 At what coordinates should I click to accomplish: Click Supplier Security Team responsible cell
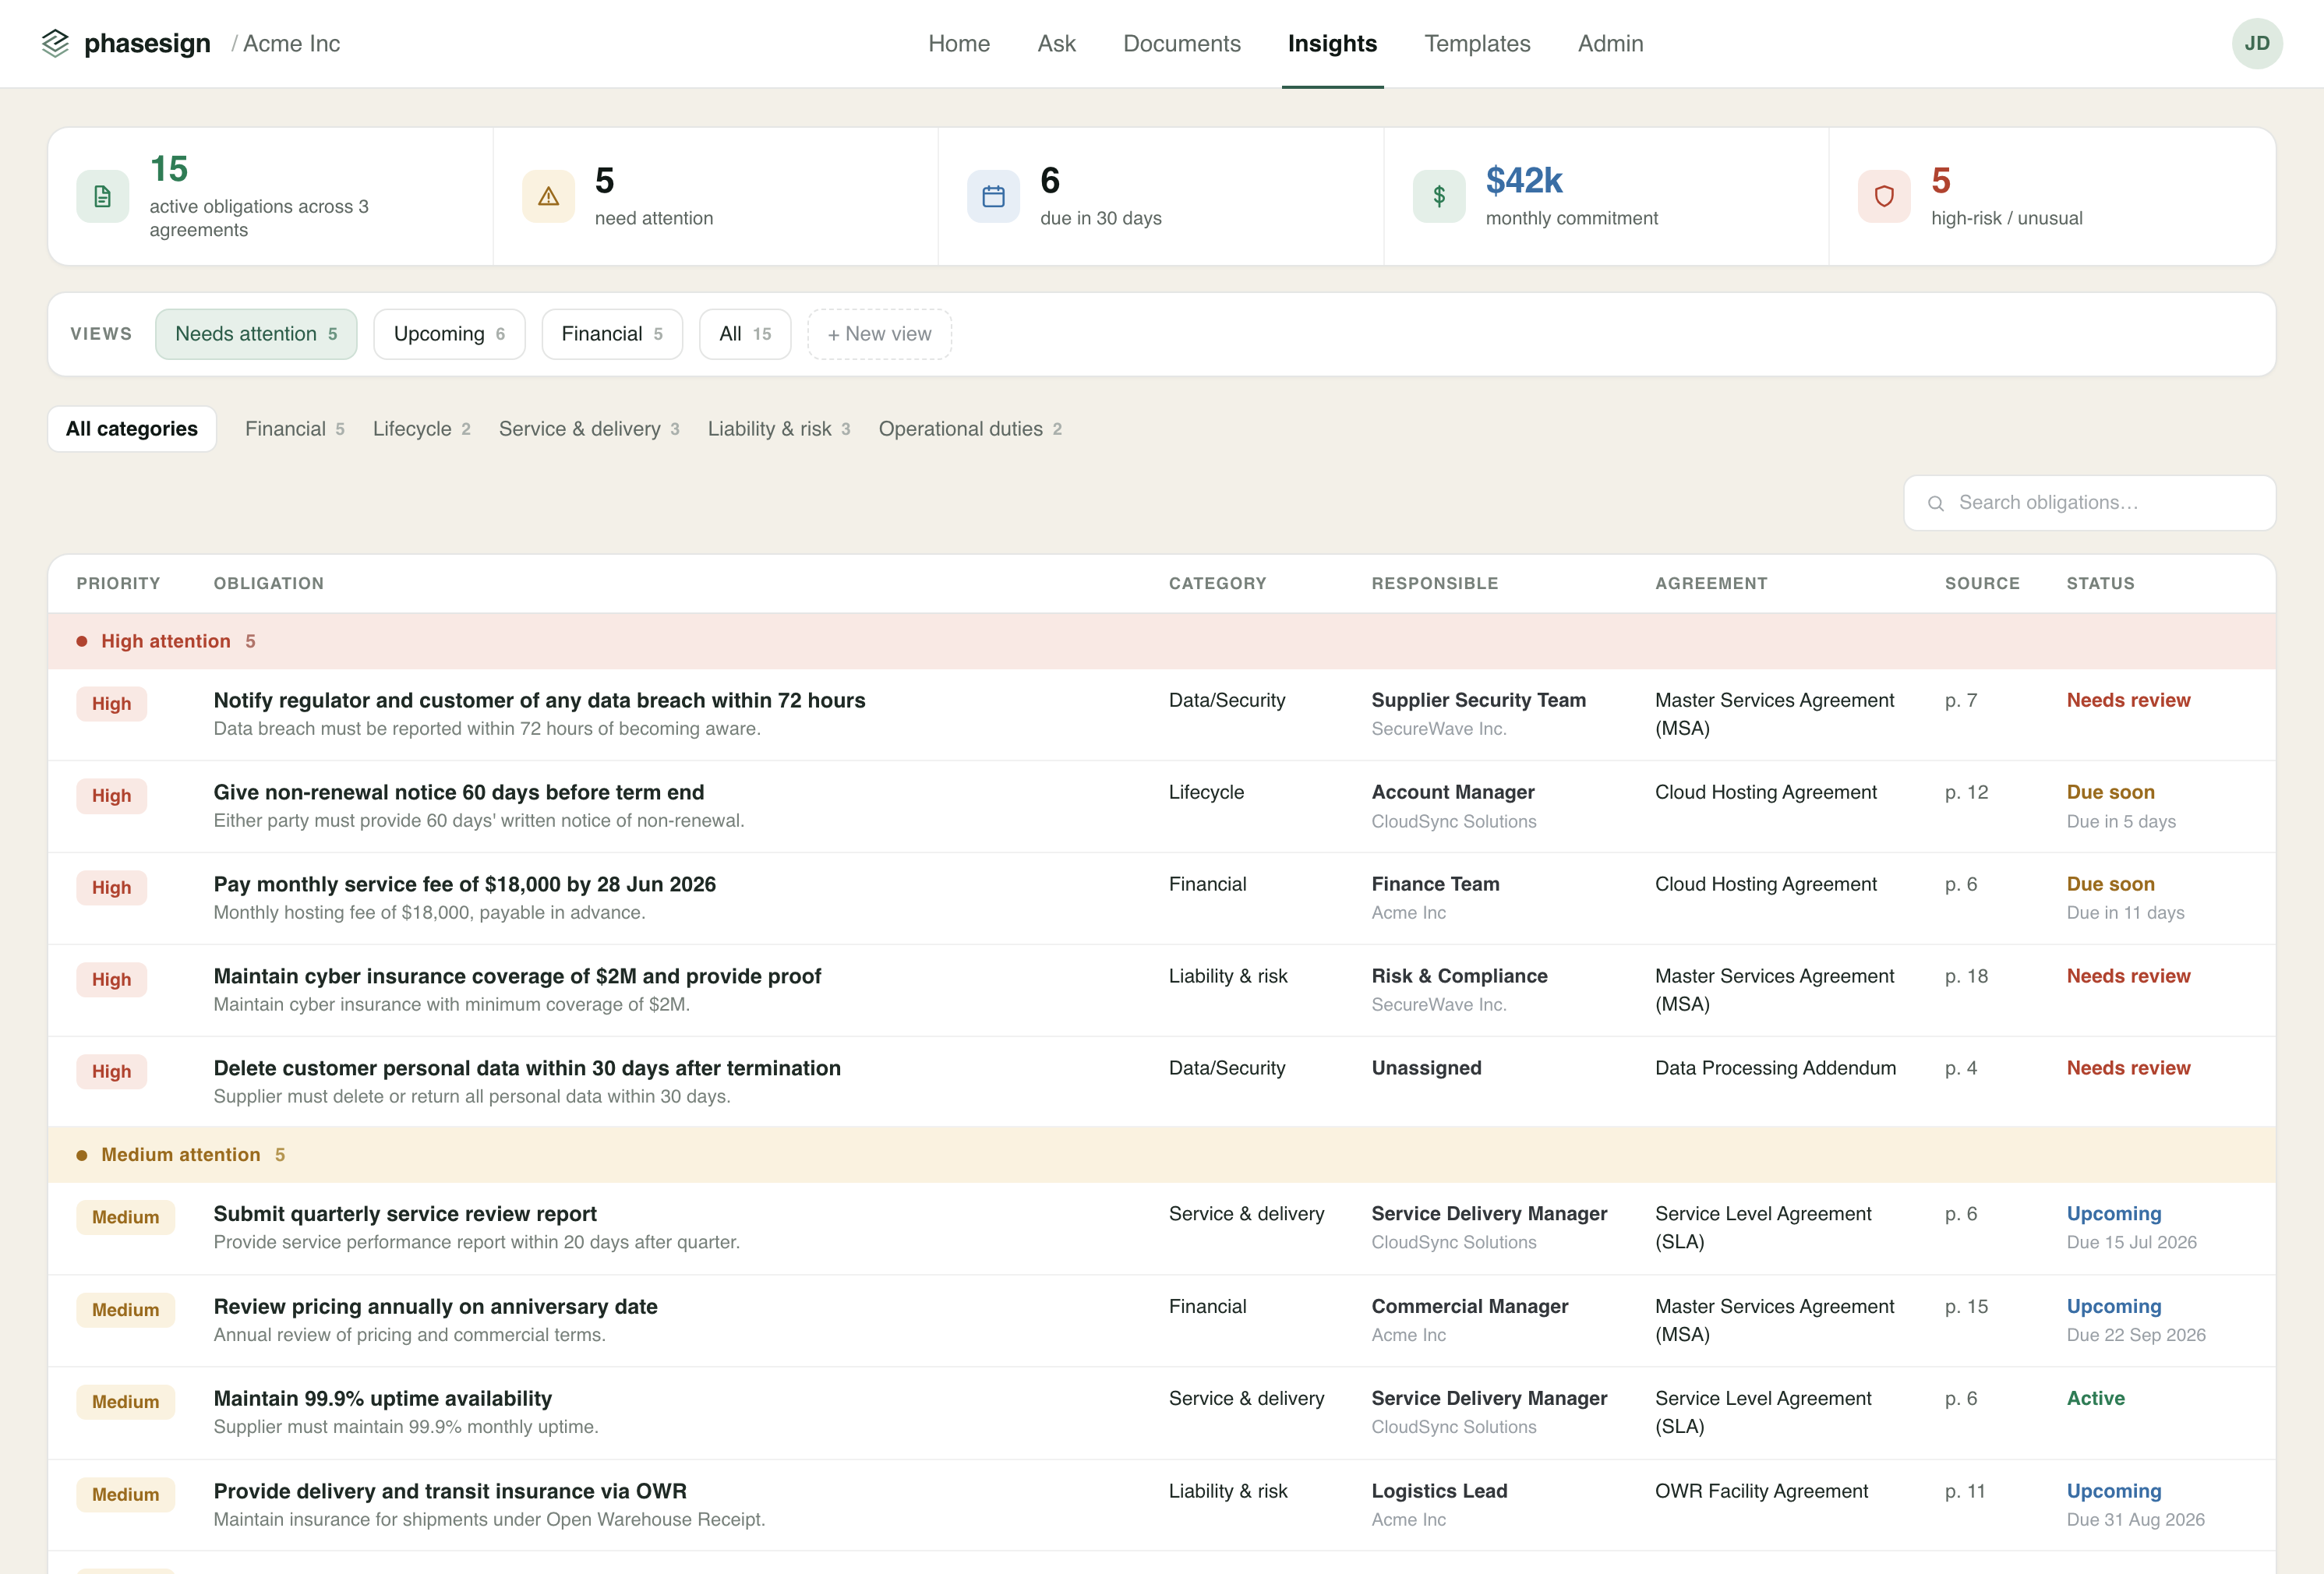tap(1478, 700)
